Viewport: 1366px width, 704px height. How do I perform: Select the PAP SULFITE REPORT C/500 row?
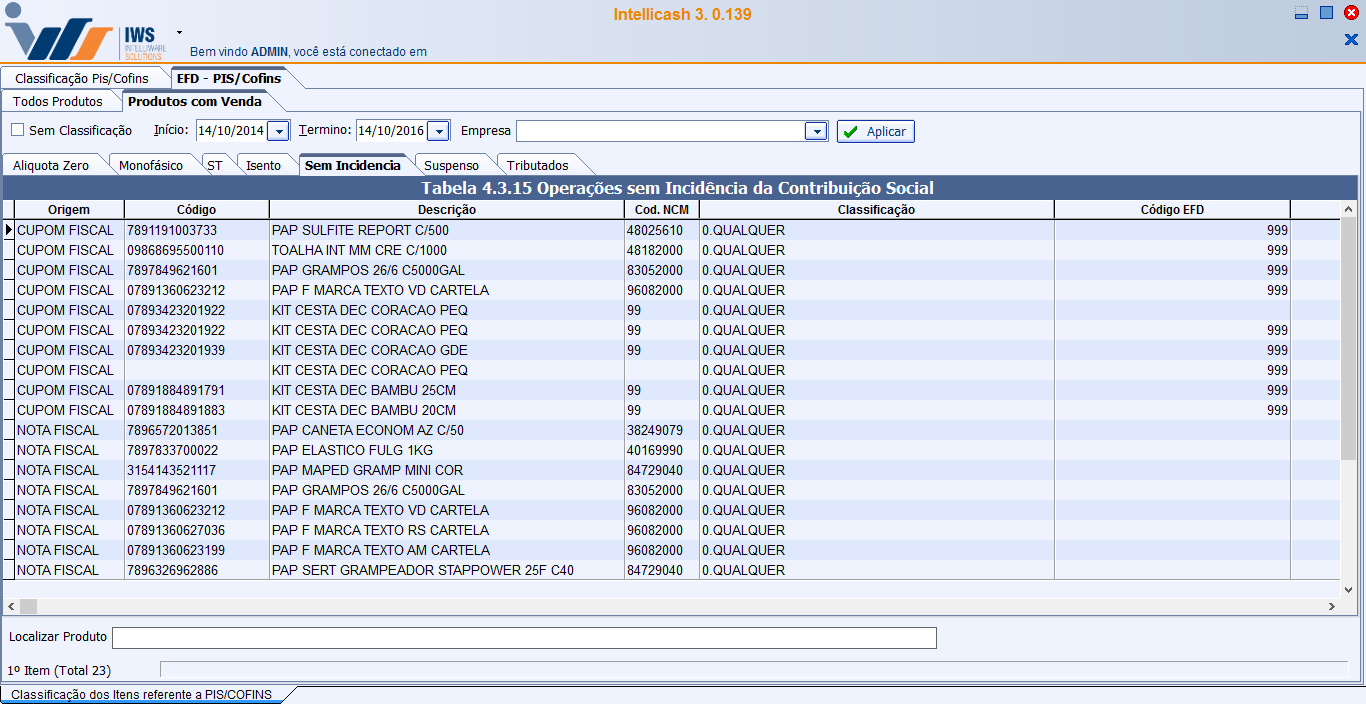(360, 230)
